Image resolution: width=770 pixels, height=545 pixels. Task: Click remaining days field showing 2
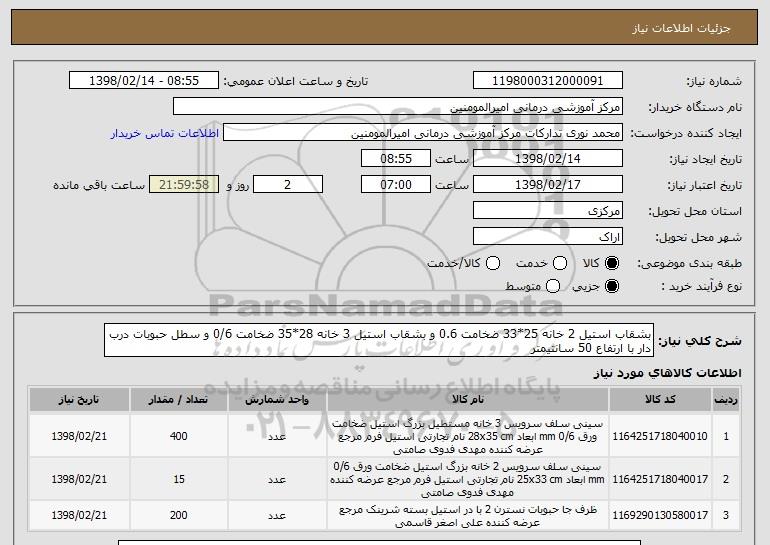(288, 185)
